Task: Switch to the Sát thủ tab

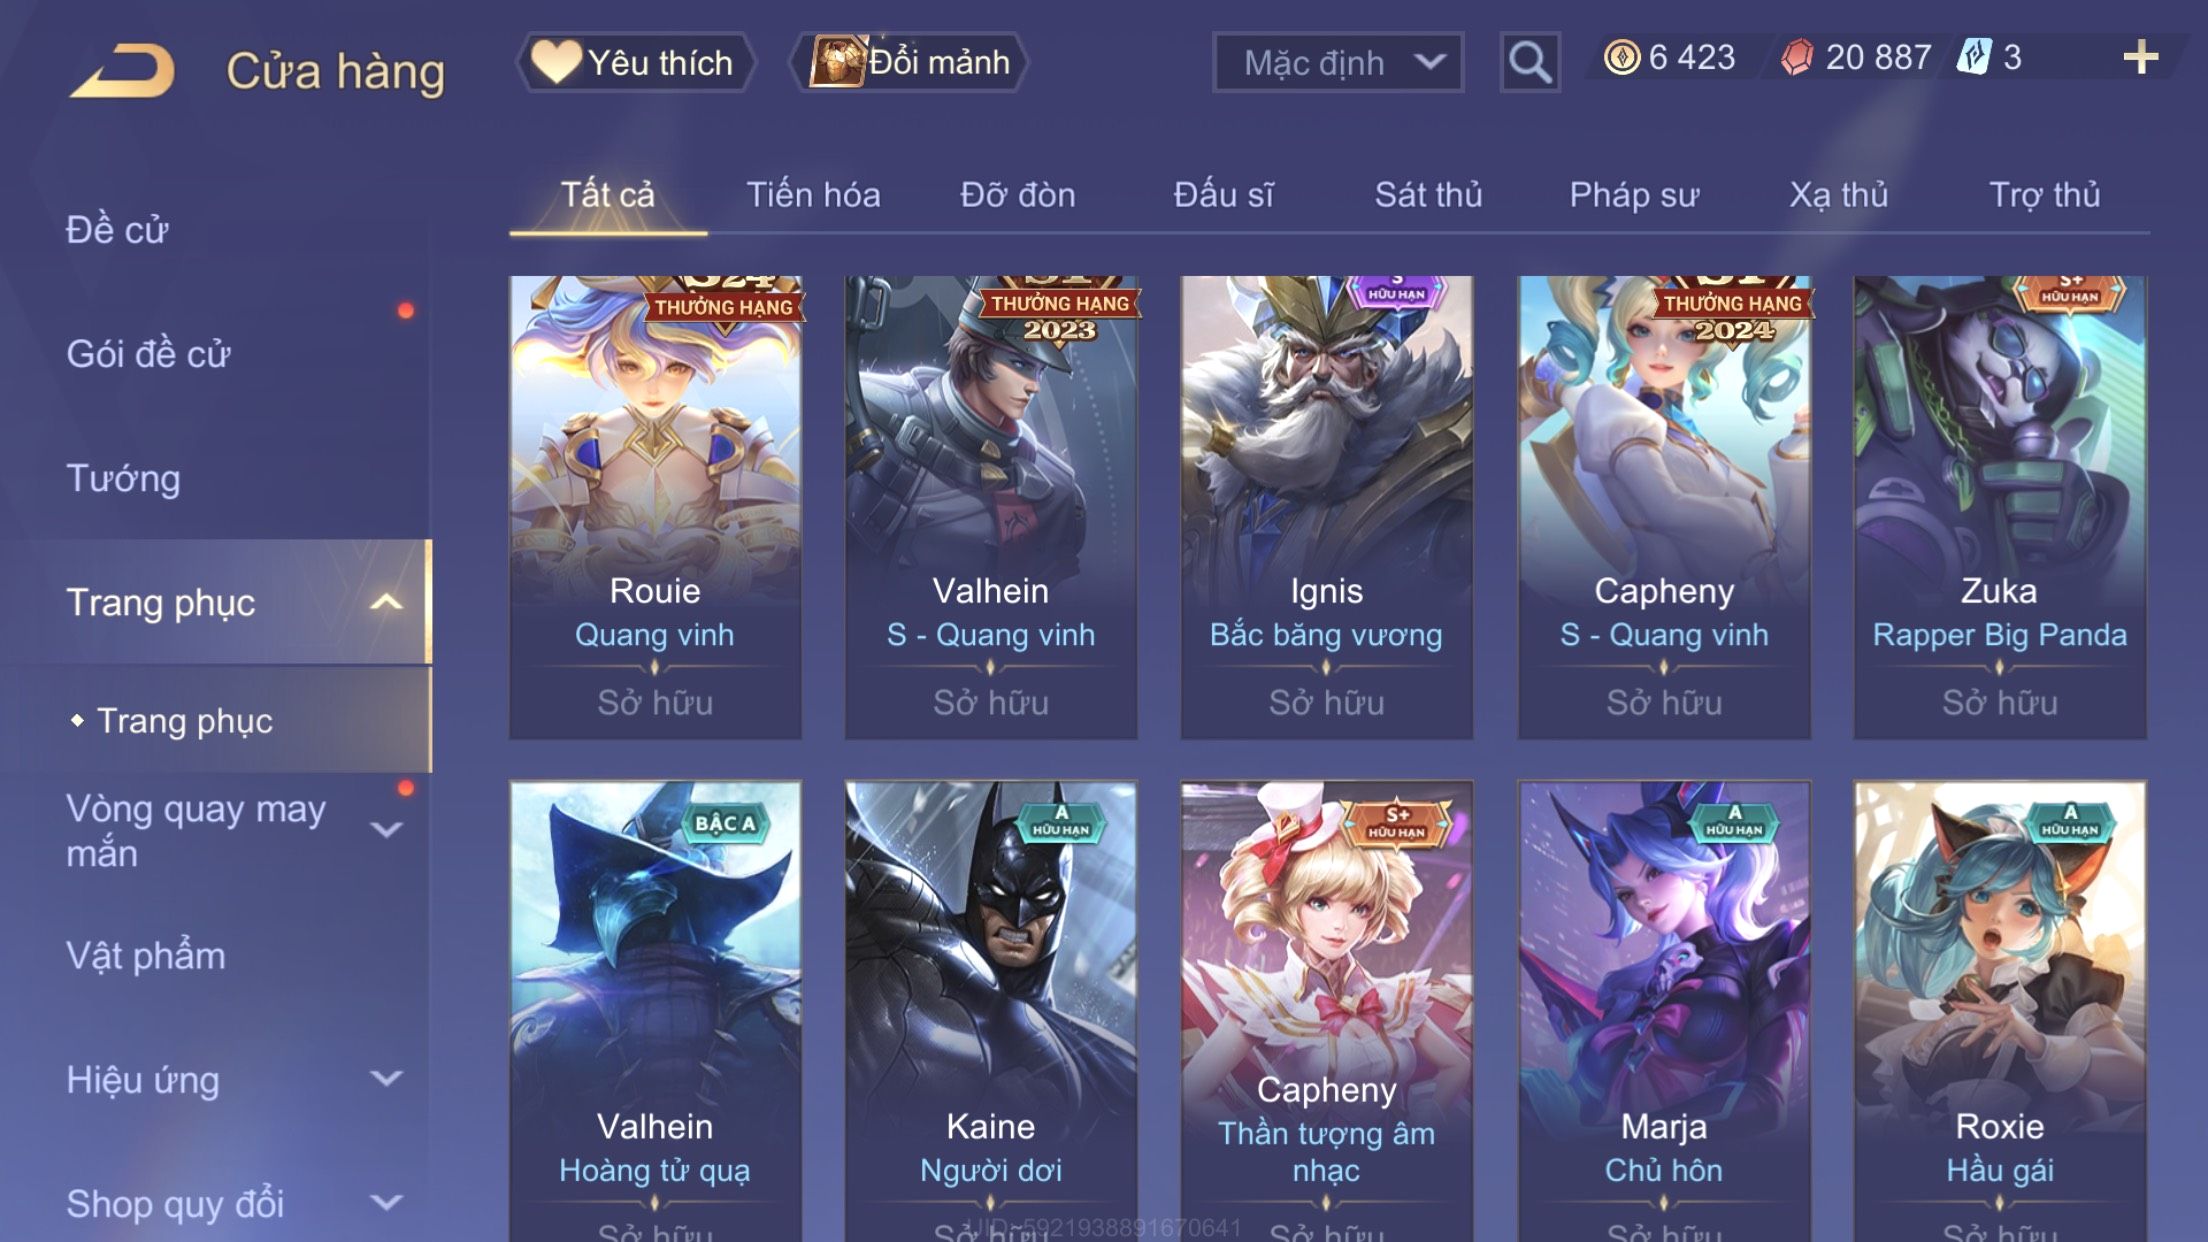Action: click(x=1428, y=194)
